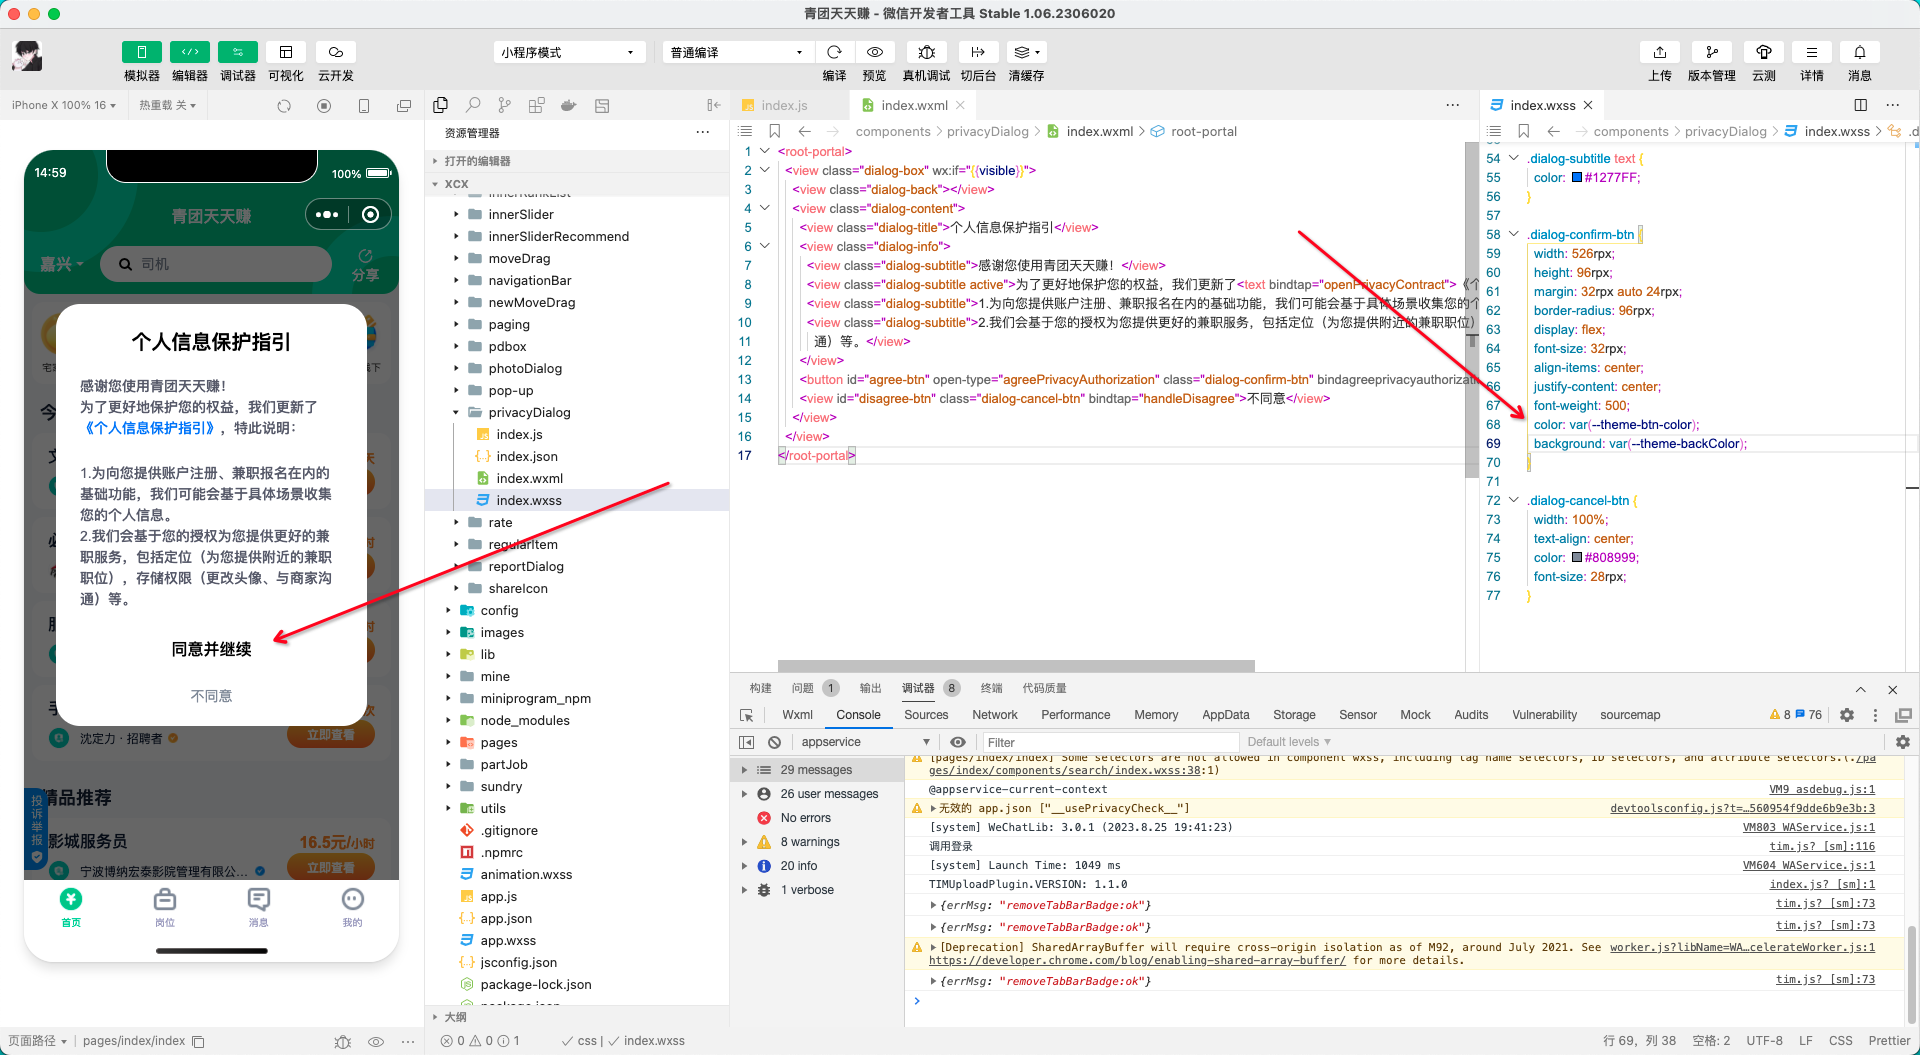The image size is (1920, 1055).
Task: Close the index.wxss editor tab
Action: (1588, 105)
